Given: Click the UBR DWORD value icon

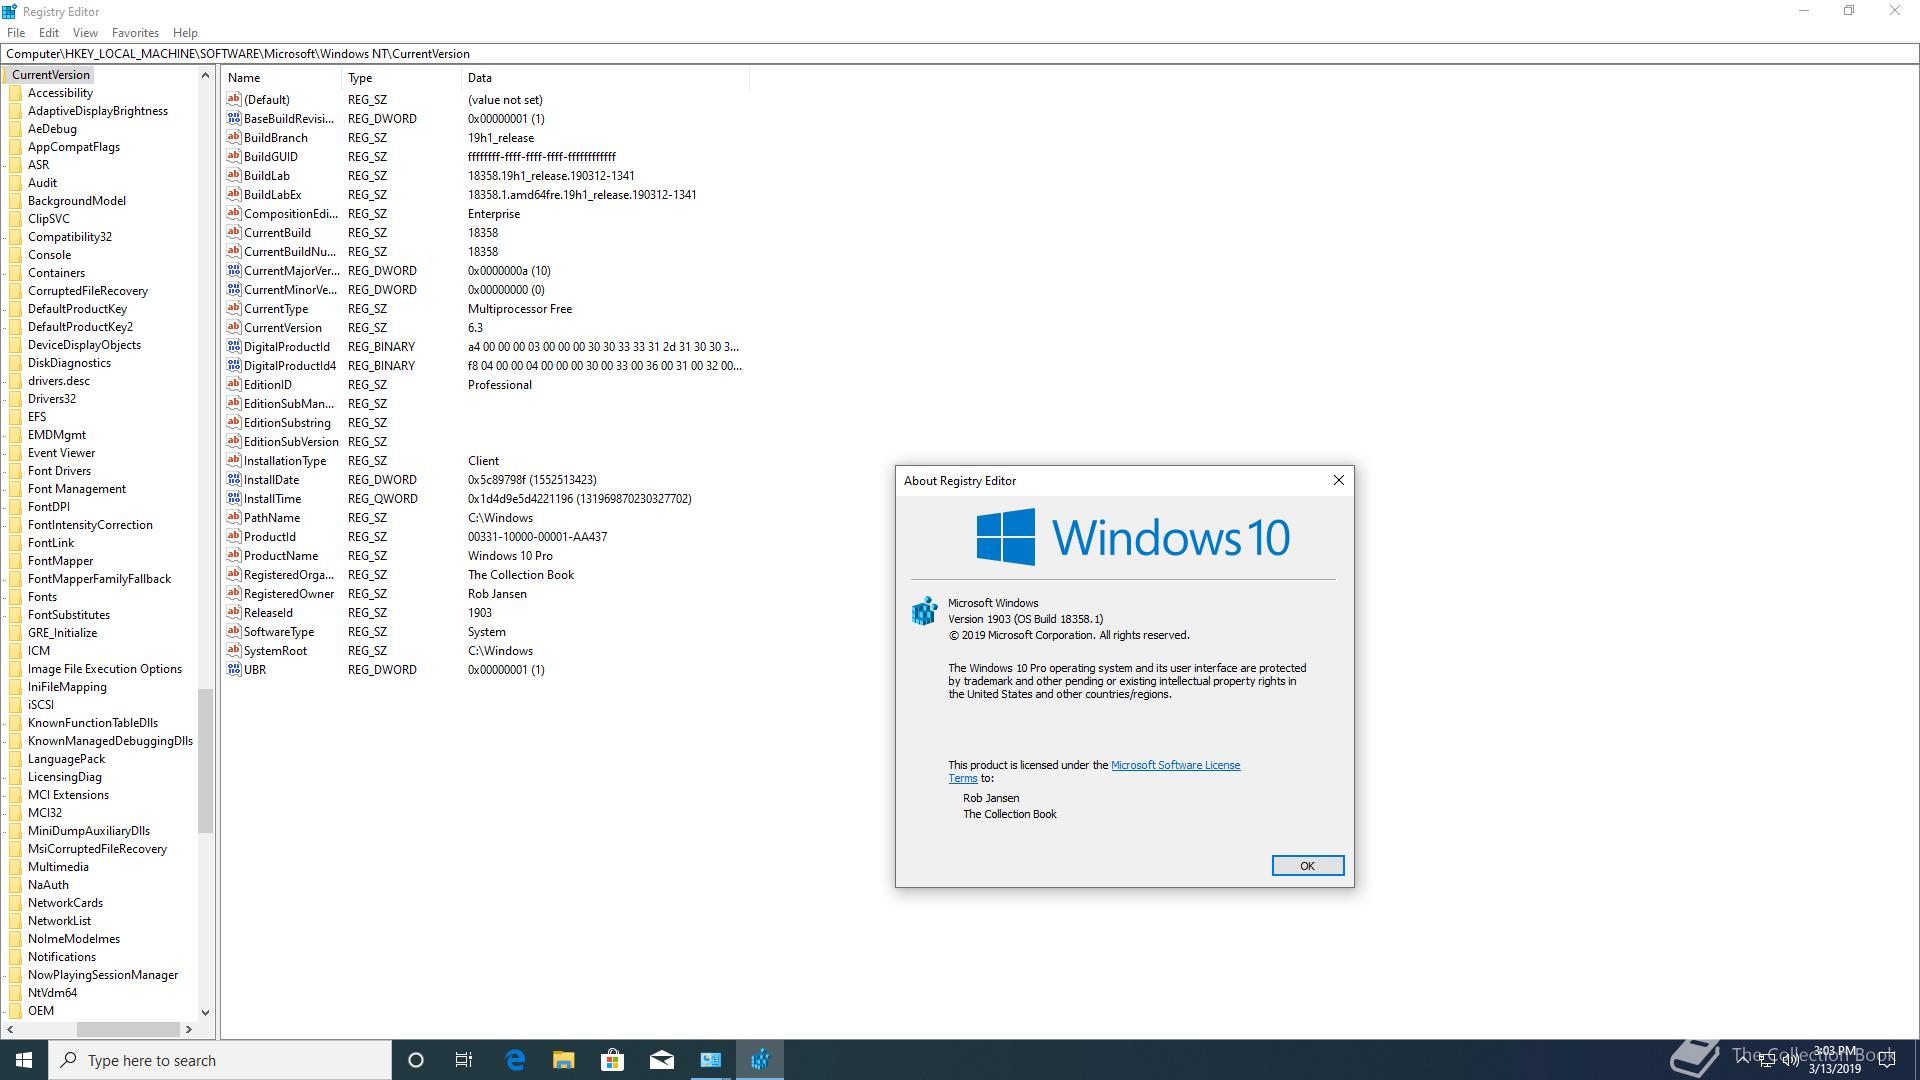Looking at the screenshot, I should tap(234, 669).
